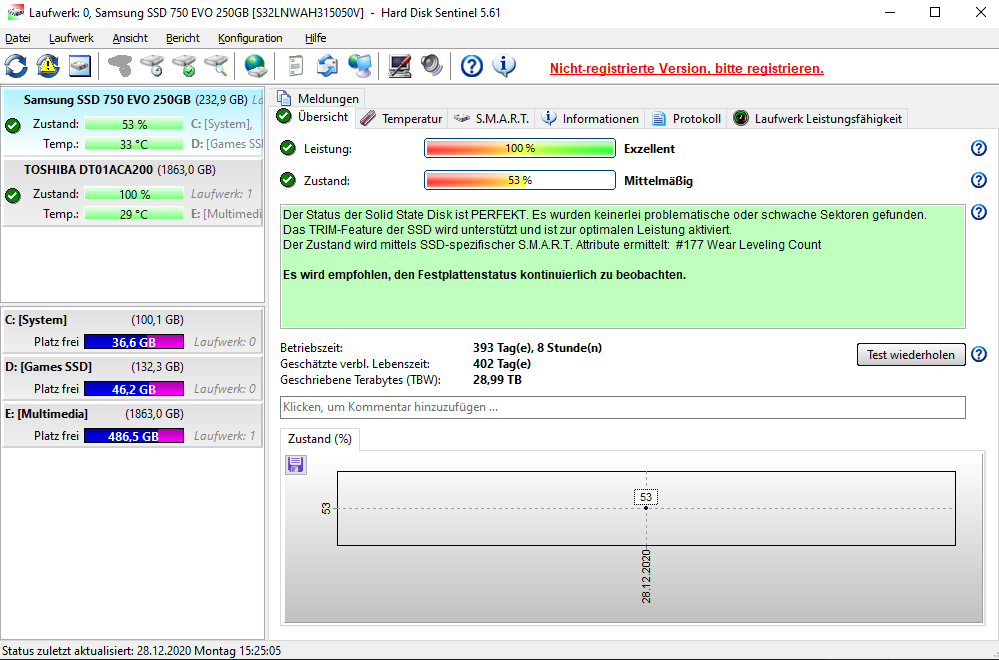Click green check icon of TOSHIBA drive

[x=13, y=196]
